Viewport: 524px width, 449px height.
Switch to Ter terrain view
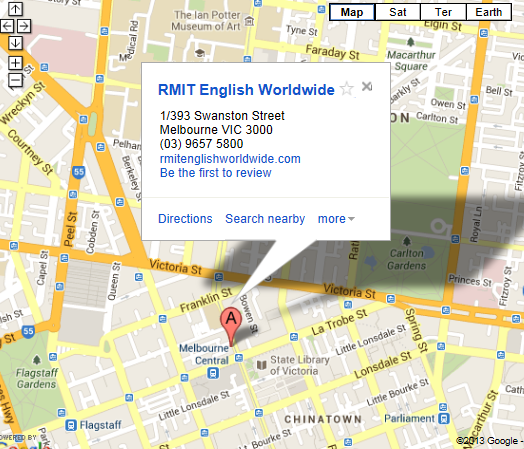pyautogui.click(x=443, y=12)
